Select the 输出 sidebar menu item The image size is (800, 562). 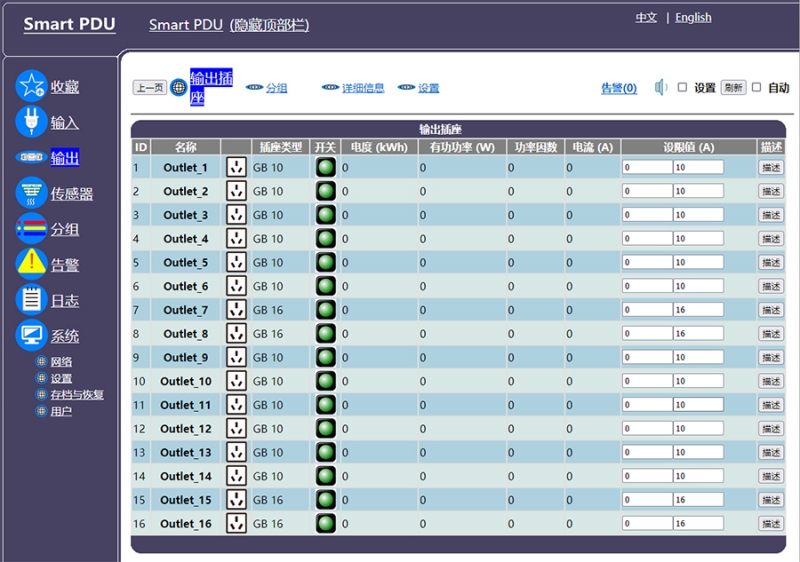[65, 158]
